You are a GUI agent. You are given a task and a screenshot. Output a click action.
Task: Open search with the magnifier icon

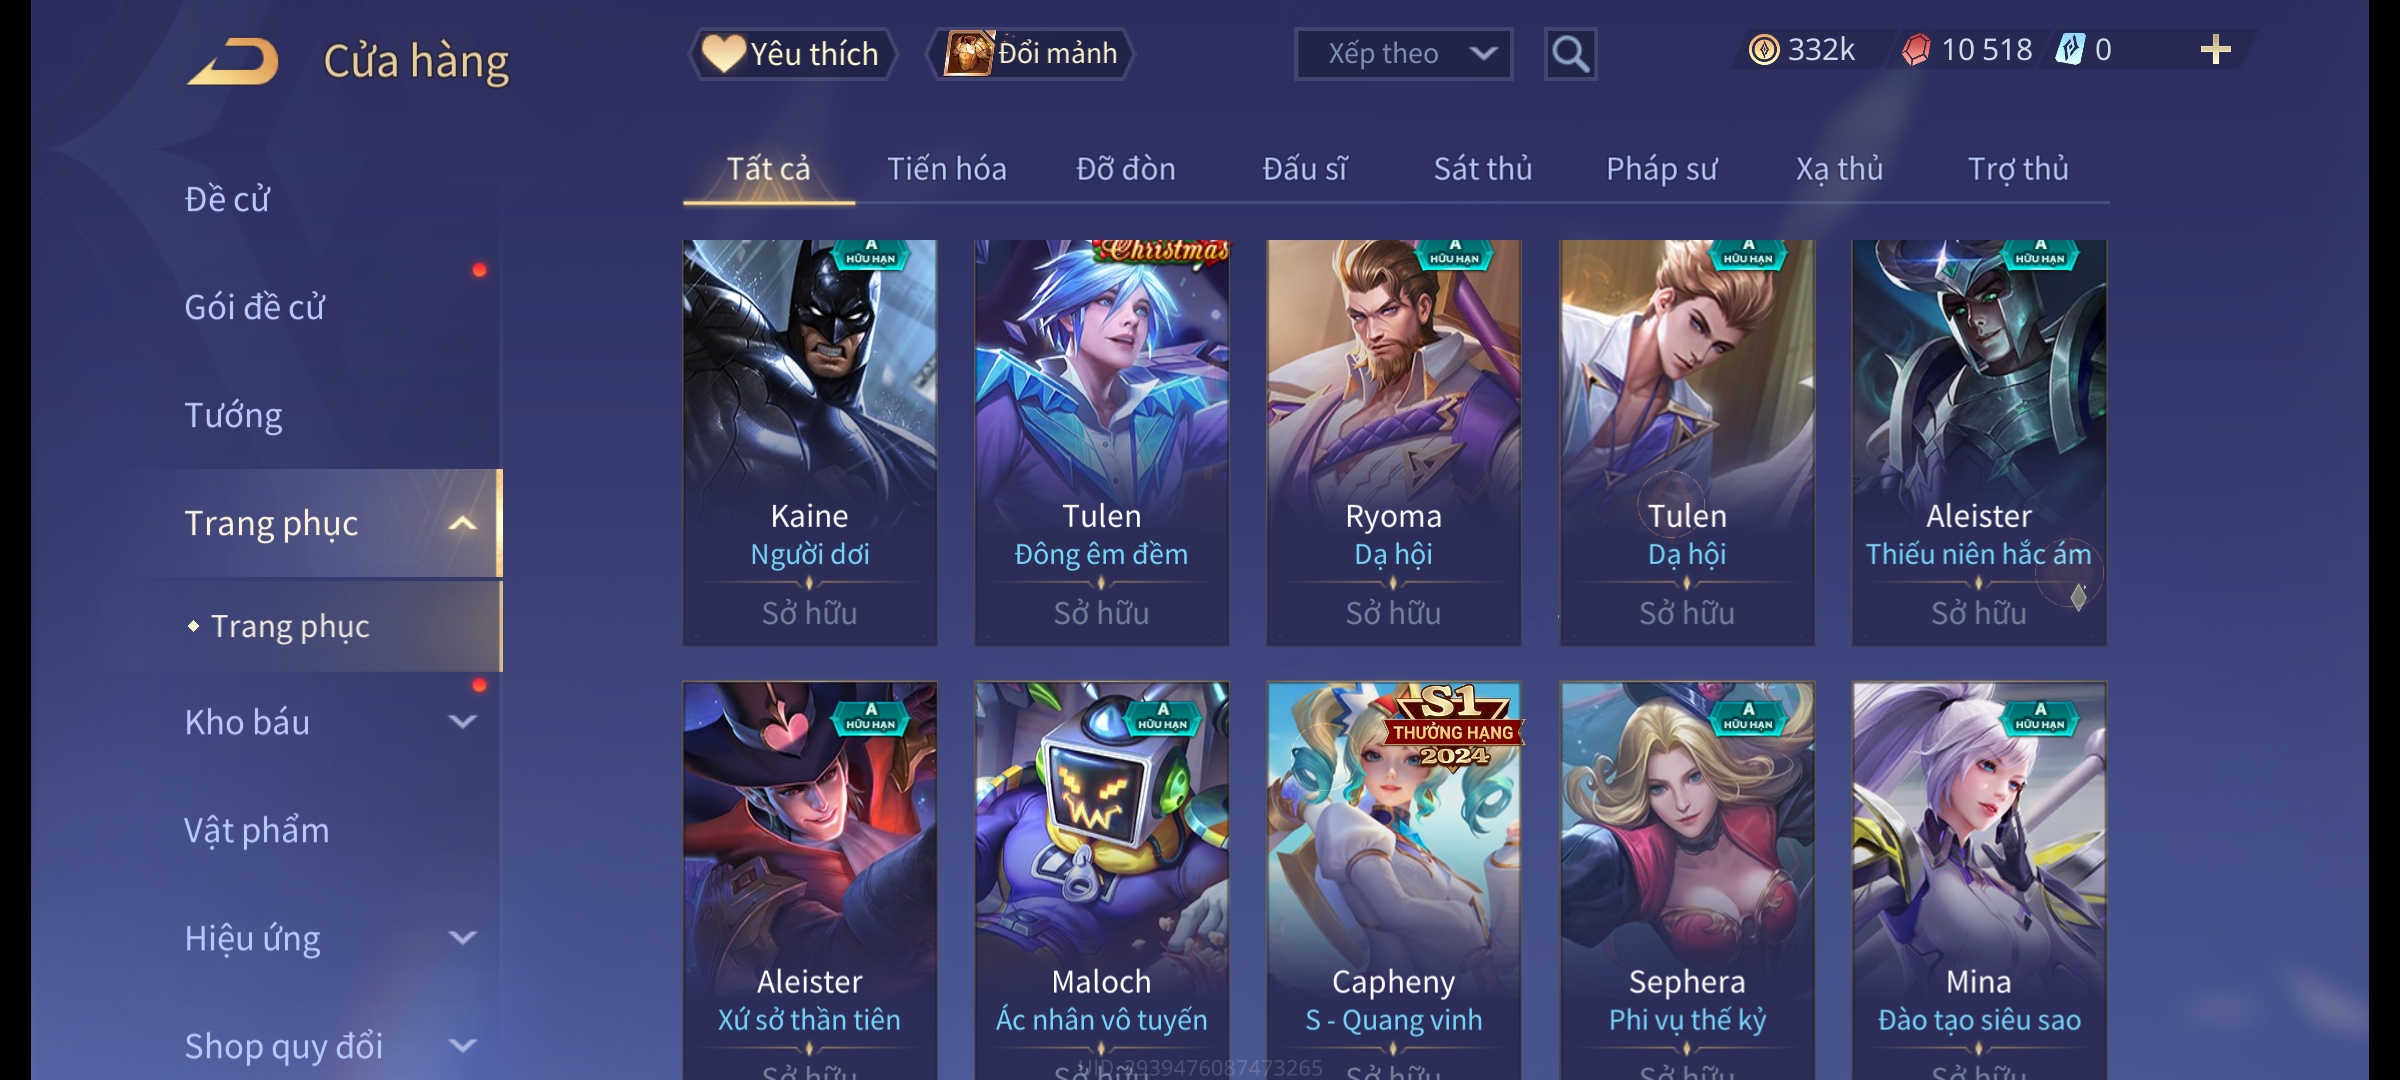coord(1570,54)
